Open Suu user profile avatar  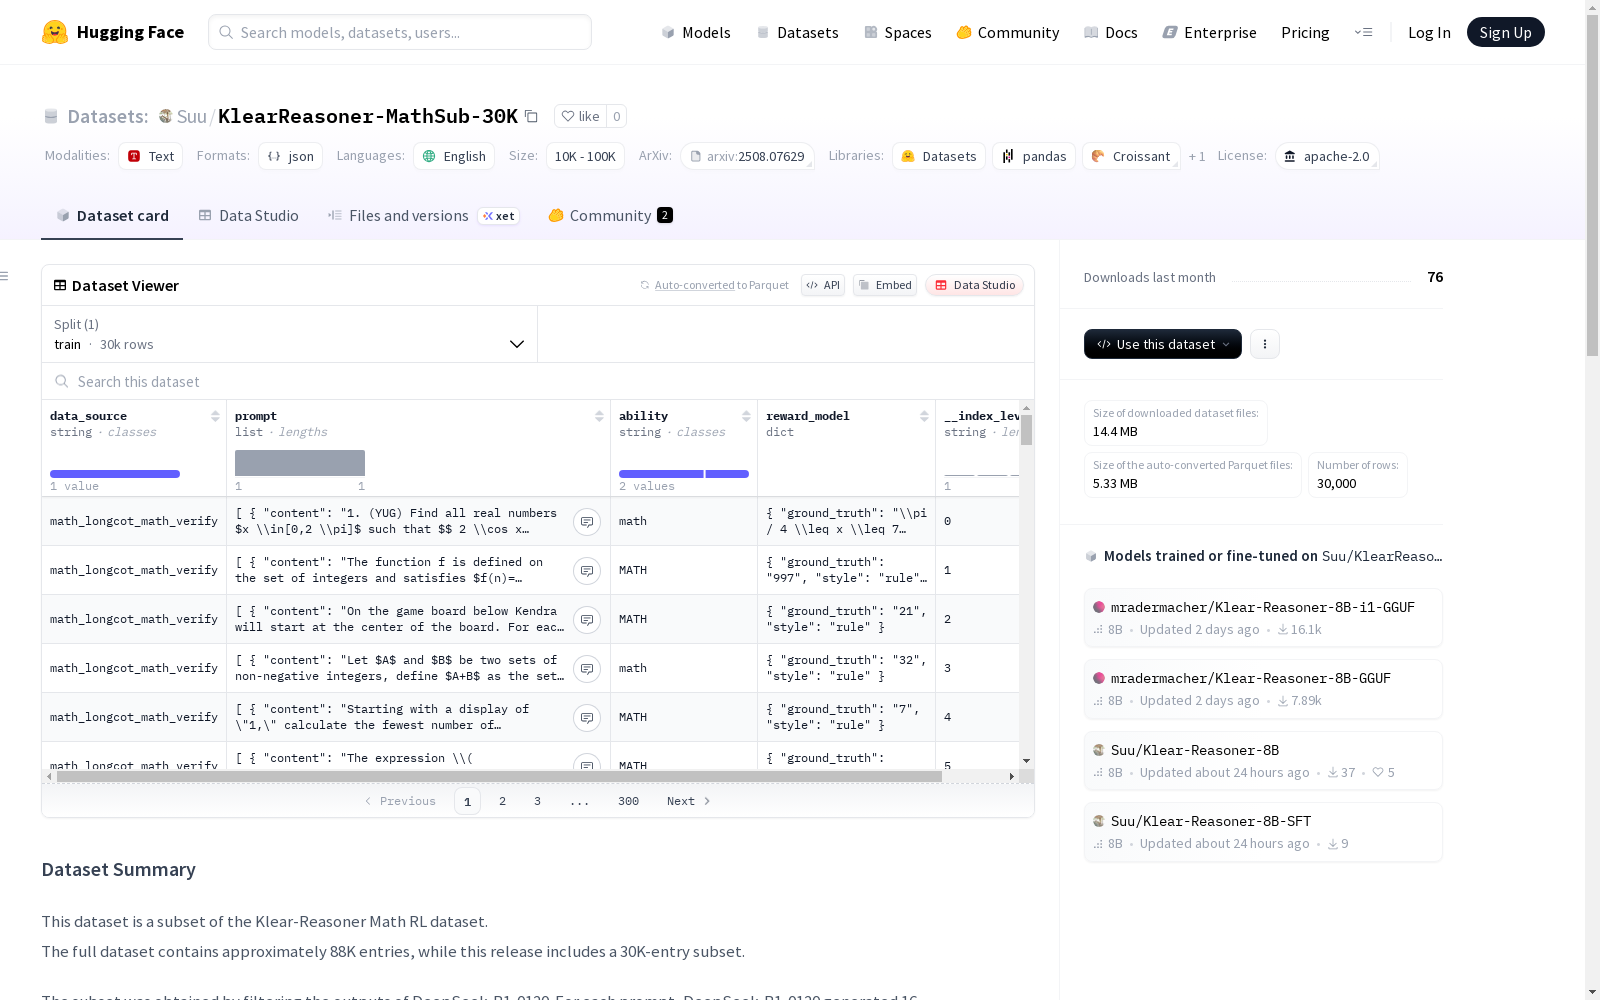166,116
